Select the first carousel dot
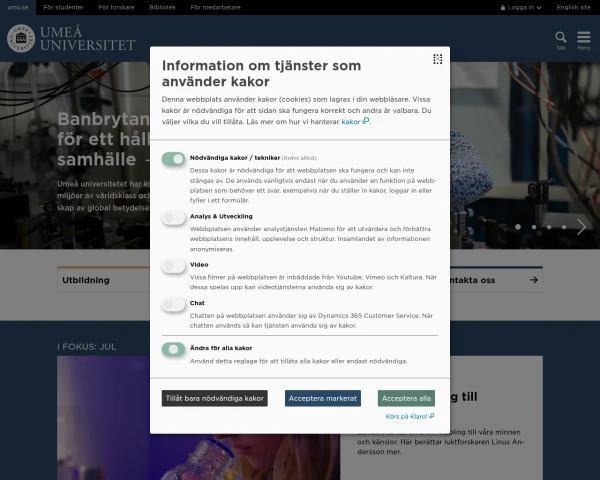 click(x=518, y=227)
